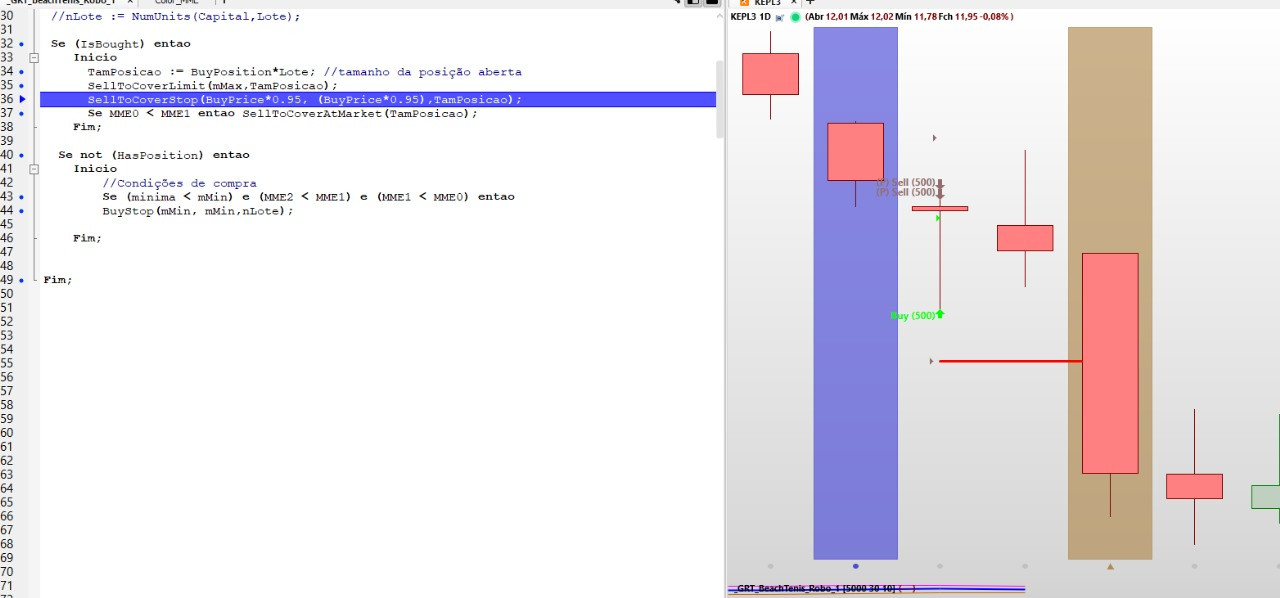Screen dimensions: 1280x598
Task: Collapse the code block at line 33
Action: (34, 58)
